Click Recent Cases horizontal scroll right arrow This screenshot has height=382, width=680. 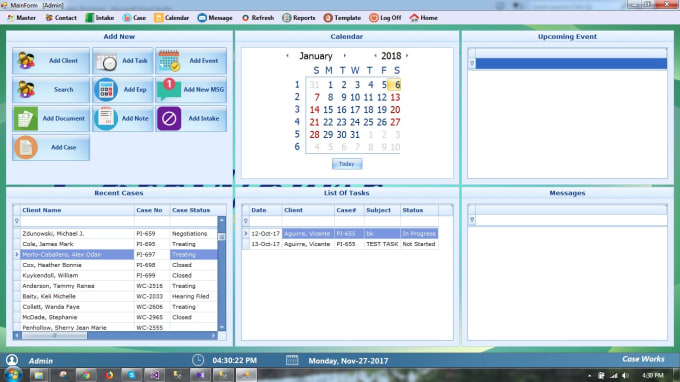tap(213, 336)
